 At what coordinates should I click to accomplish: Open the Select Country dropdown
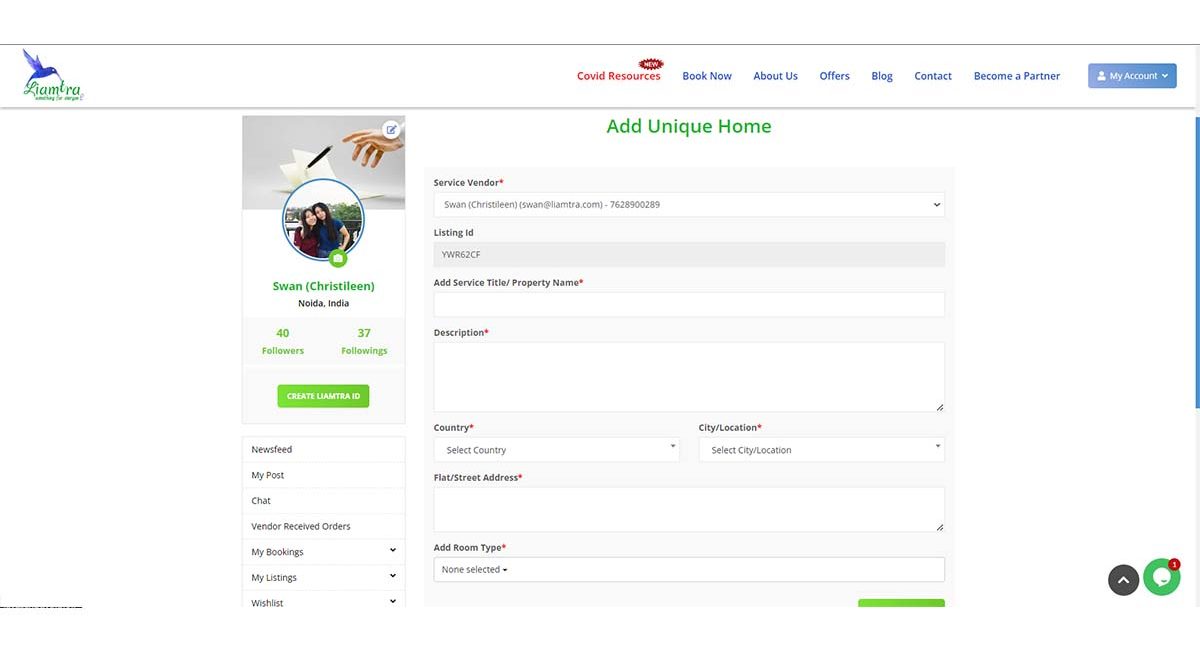click(x=556, y=450)
